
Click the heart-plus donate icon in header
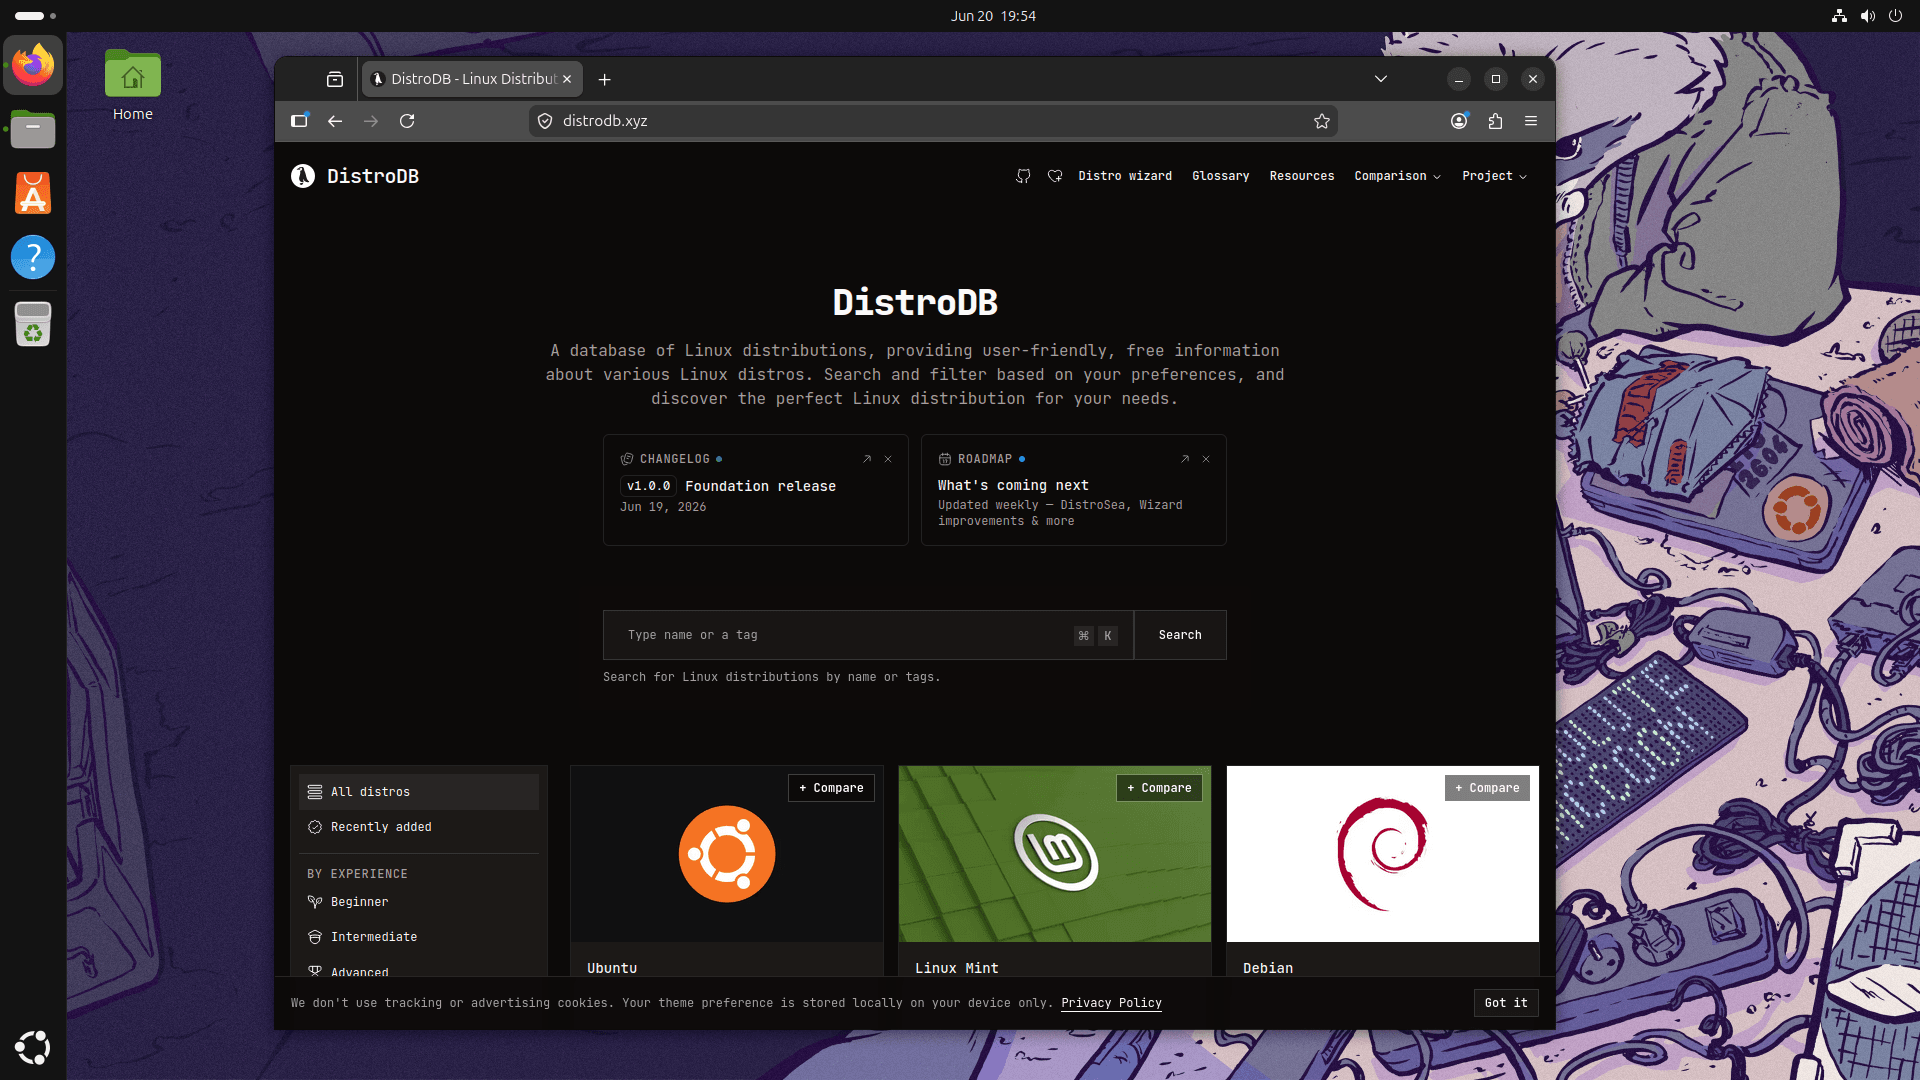1055,176
